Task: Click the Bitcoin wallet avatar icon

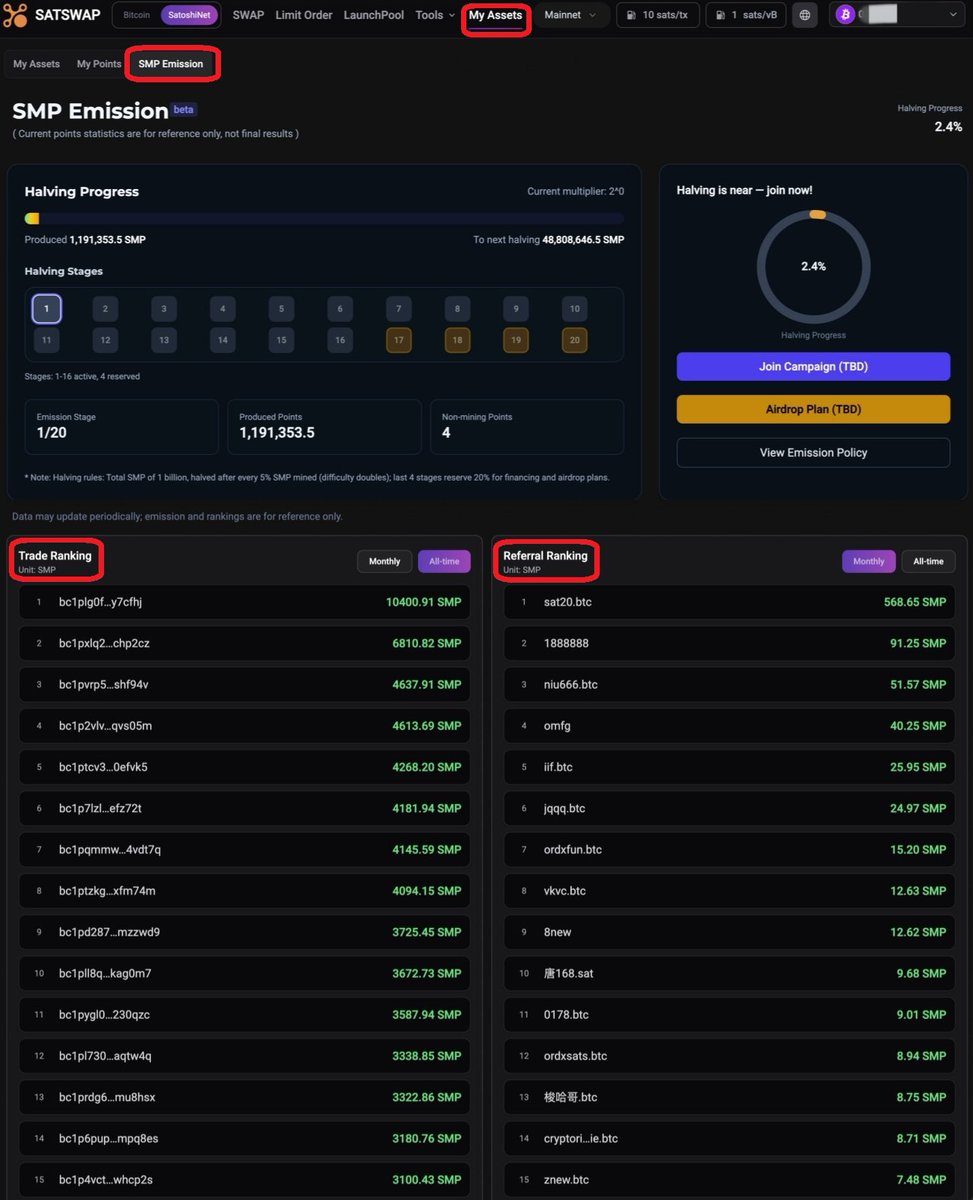Action: click(845, 15)
